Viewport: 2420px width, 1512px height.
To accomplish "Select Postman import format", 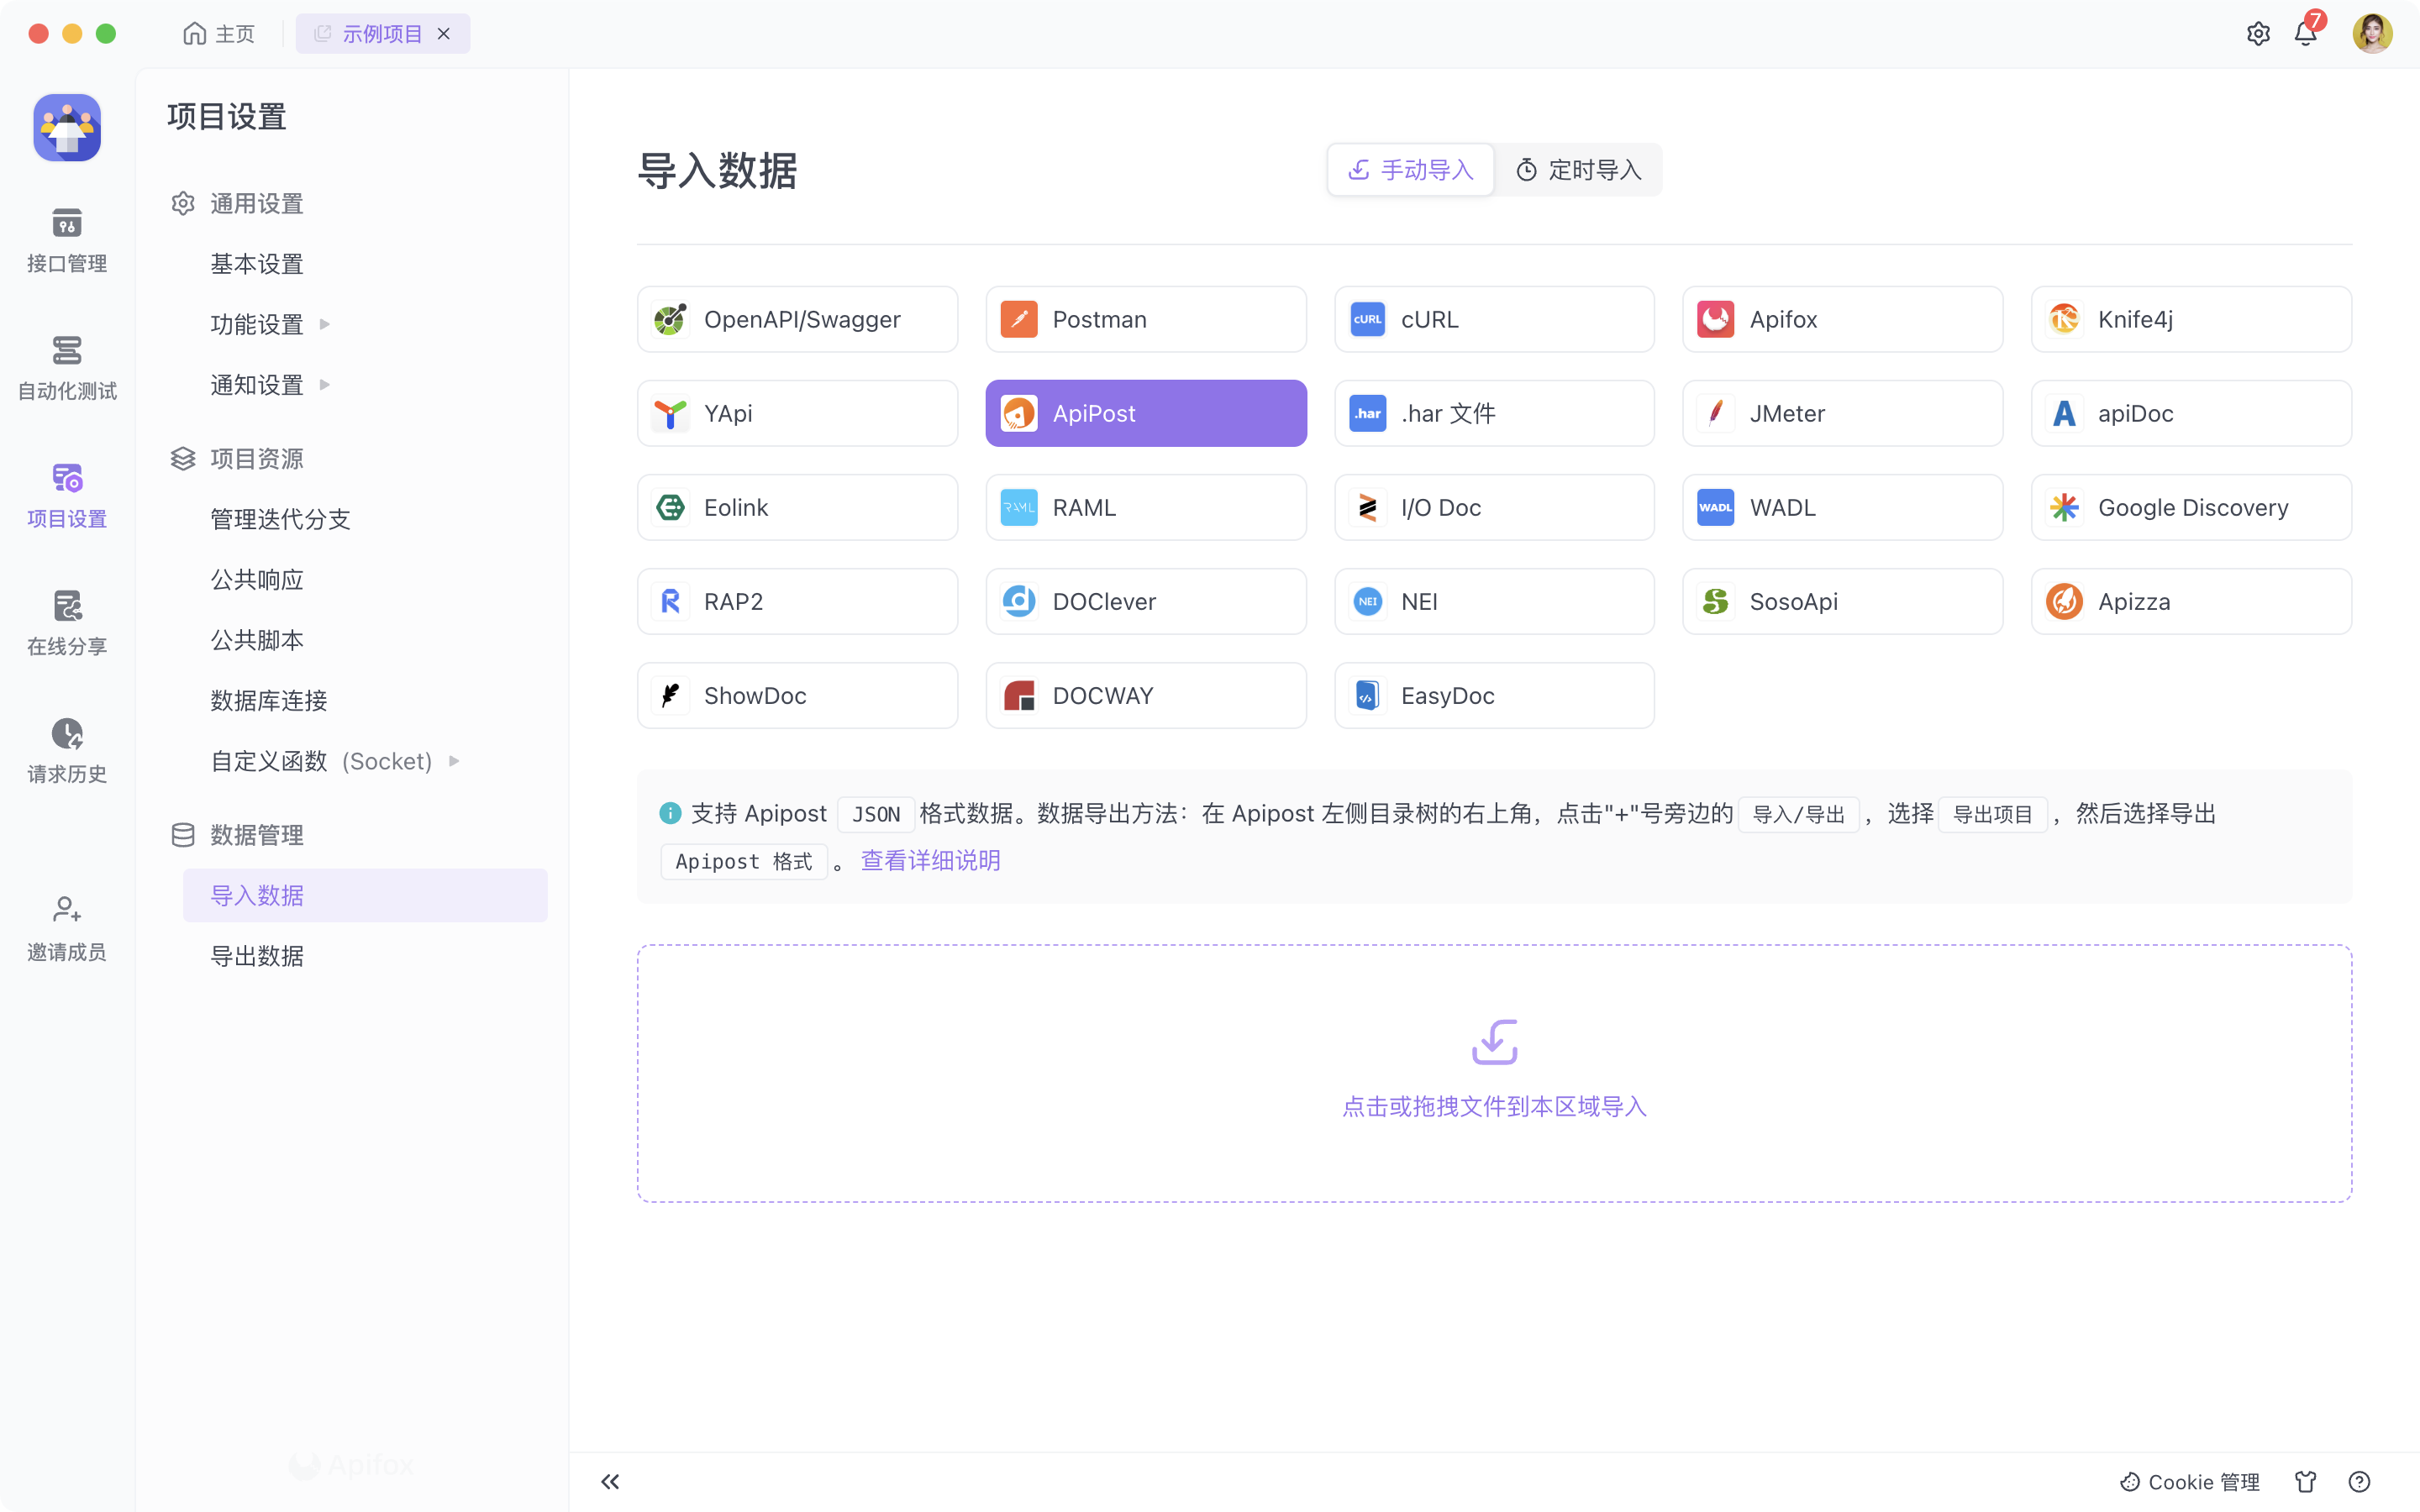I will [1146, 319].
